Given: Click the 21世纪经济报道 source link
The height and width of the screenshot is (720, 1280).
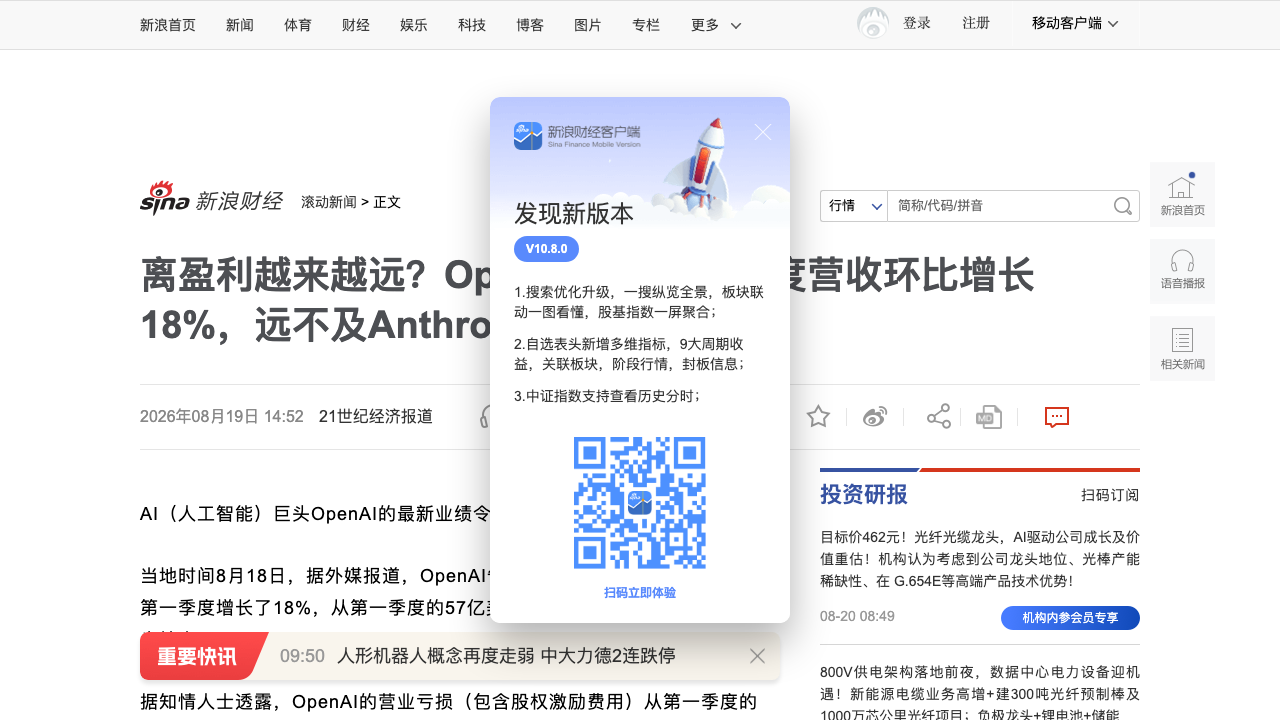Looking at the screenshot, I should (x=376, y=416).
